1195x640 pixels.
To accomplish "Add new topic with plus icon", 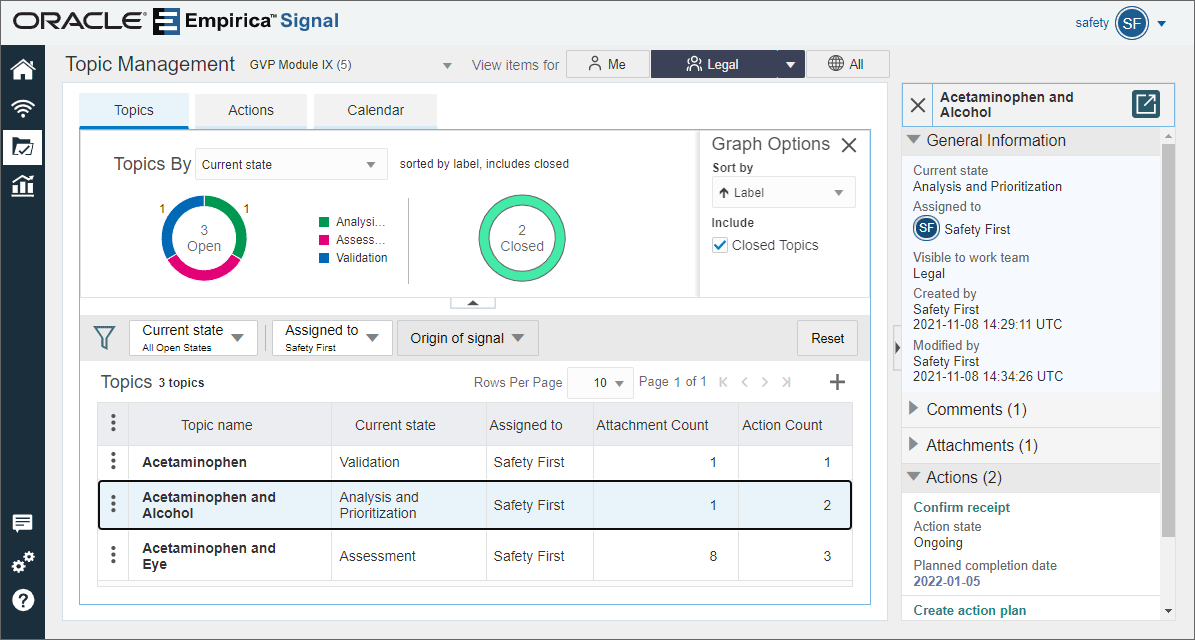I will pyautogui.click(x=837, y=382).
